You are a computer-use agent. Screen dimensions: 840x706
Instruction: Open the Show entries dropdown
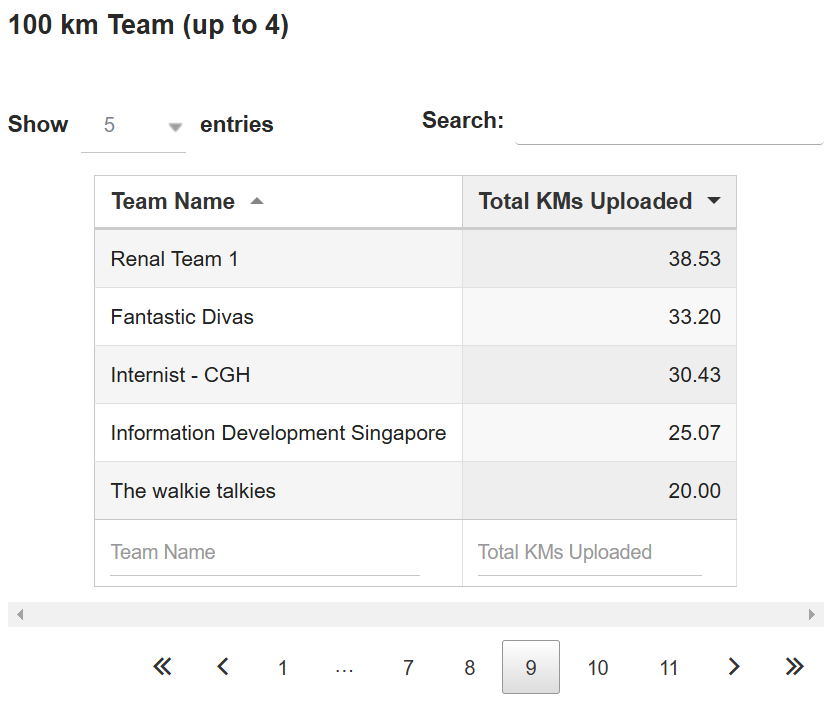(133, 125)
